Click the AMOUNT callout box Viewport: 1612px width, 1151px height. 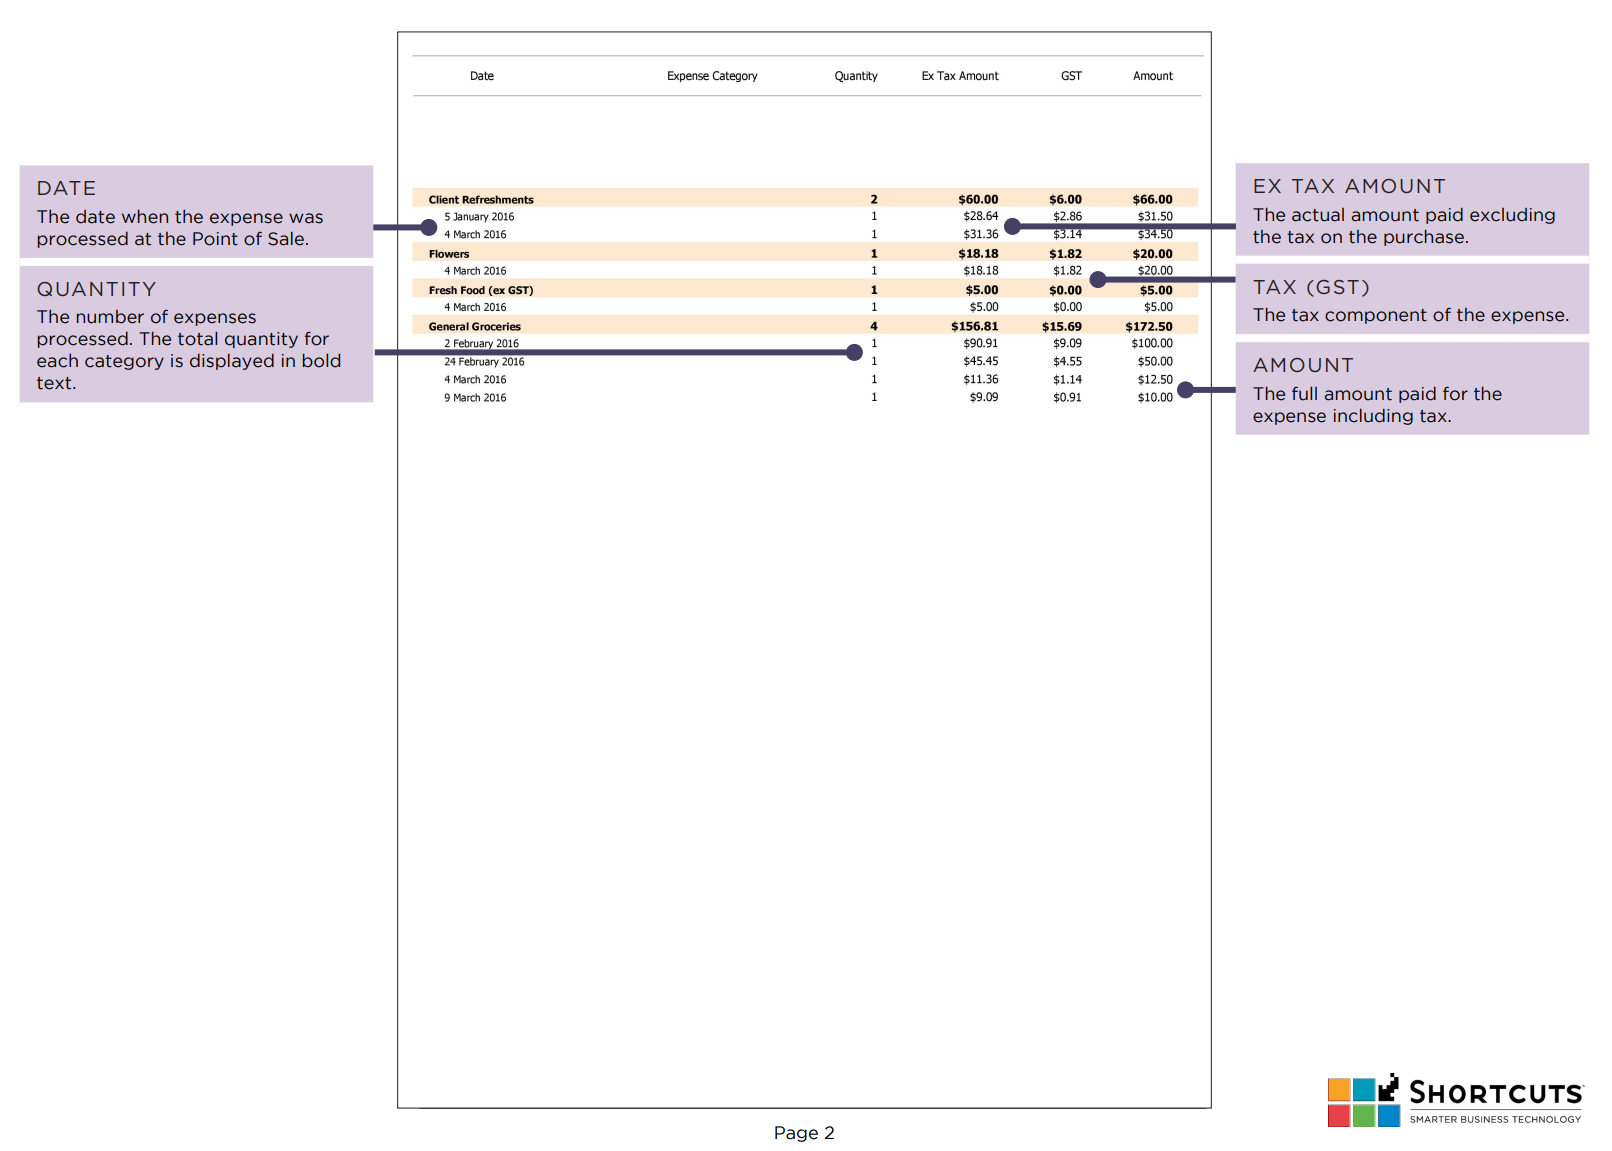[1412, 388]
